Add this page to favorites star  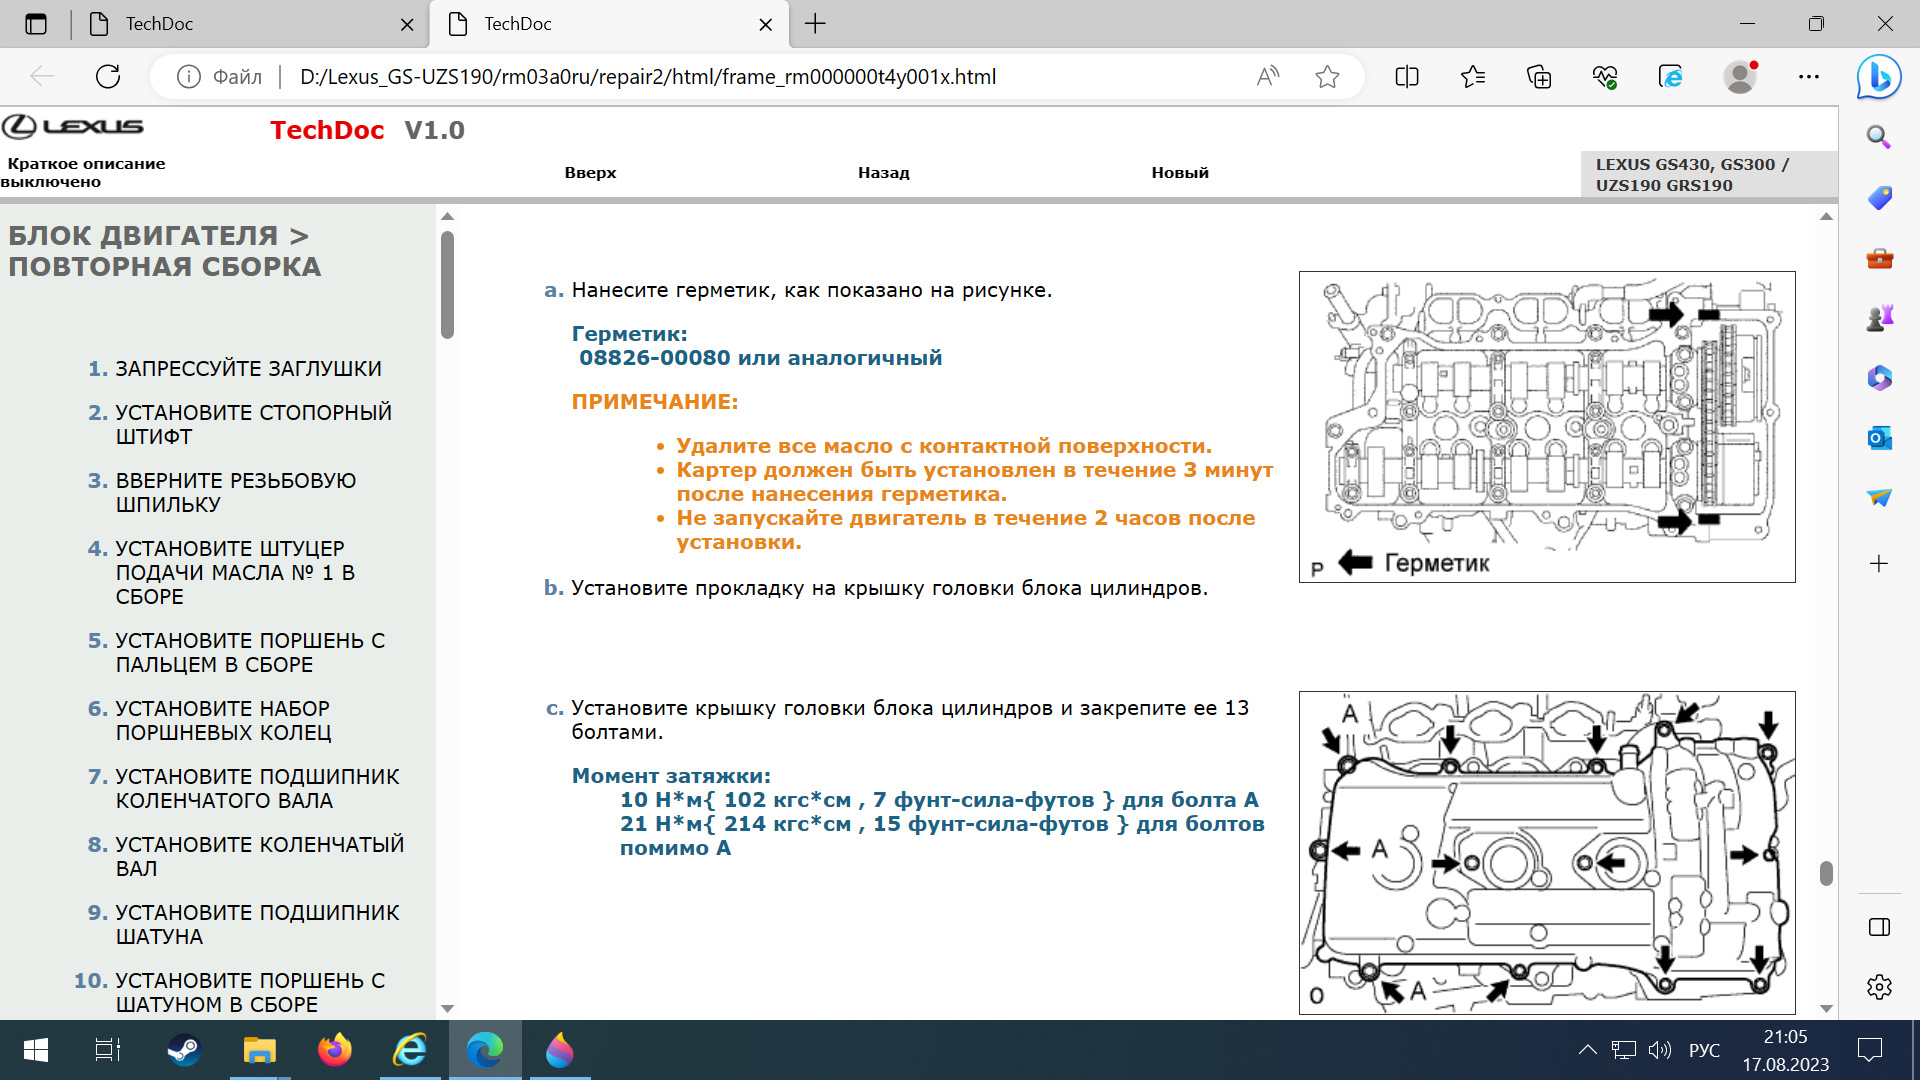tap(1327, 77)
